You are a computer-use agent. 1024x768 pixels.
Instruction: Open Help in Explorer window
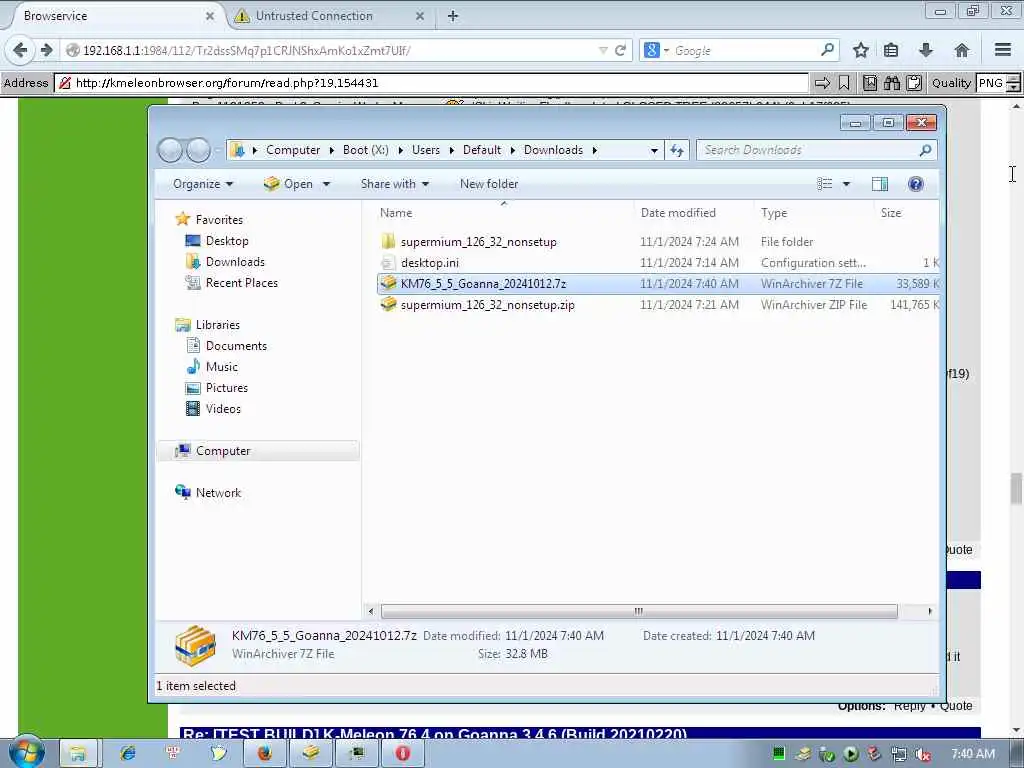916,184
